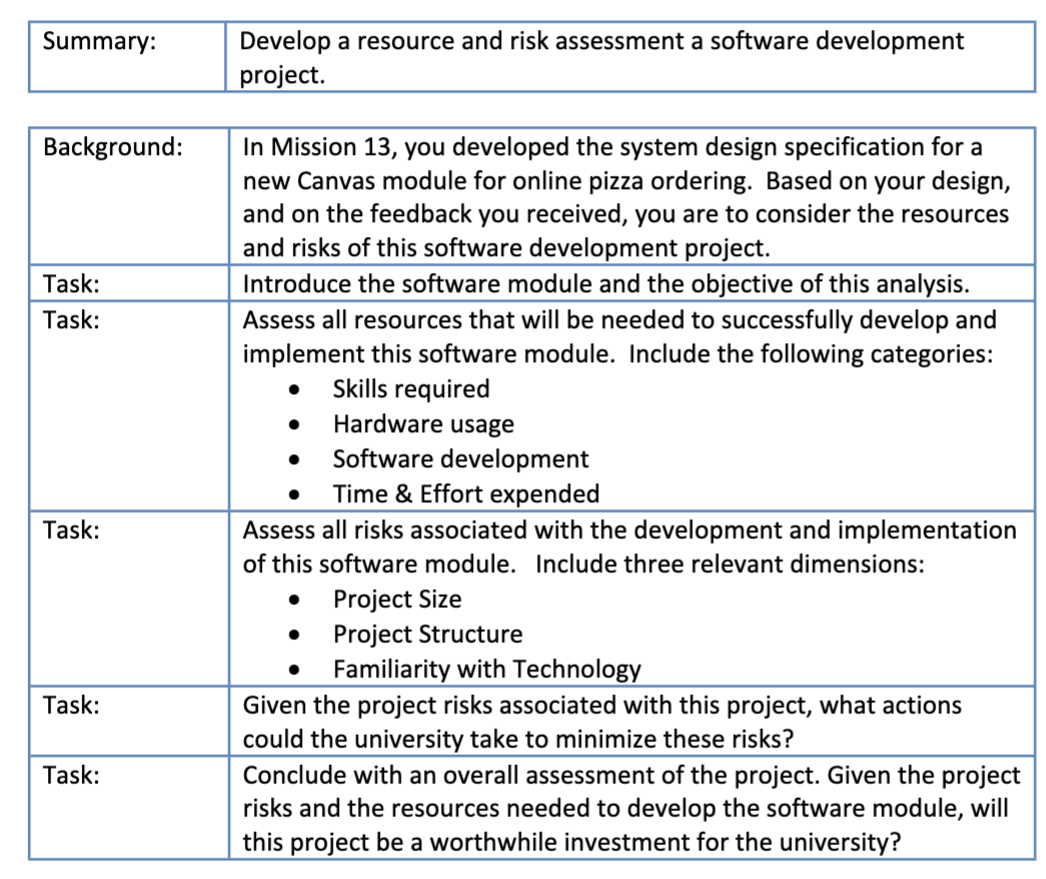Click the "Hardware usage" bullet item
The image size is (1046, 879).
coord(424,424)
